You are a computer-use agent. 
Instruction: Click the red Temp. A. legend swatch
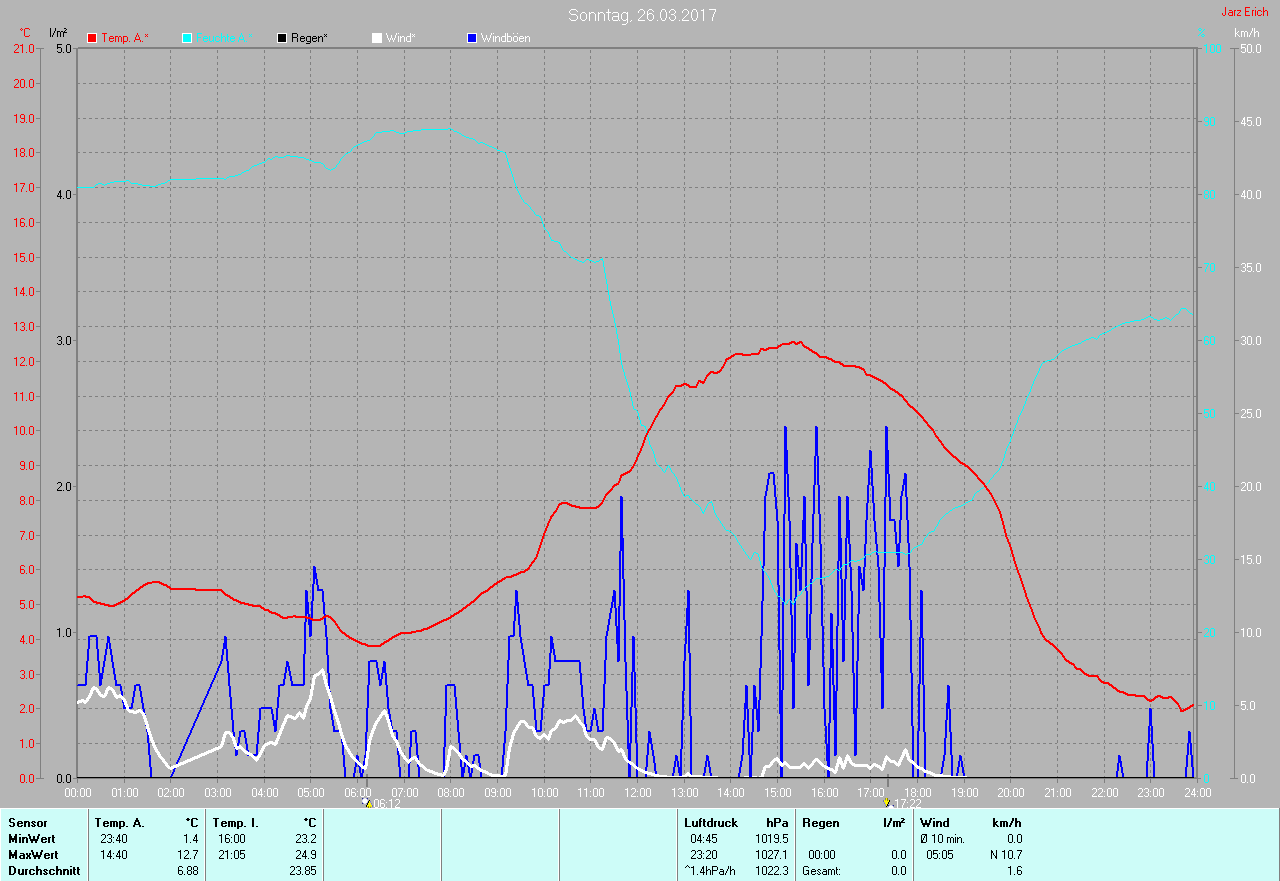click(x=93, y=38)
